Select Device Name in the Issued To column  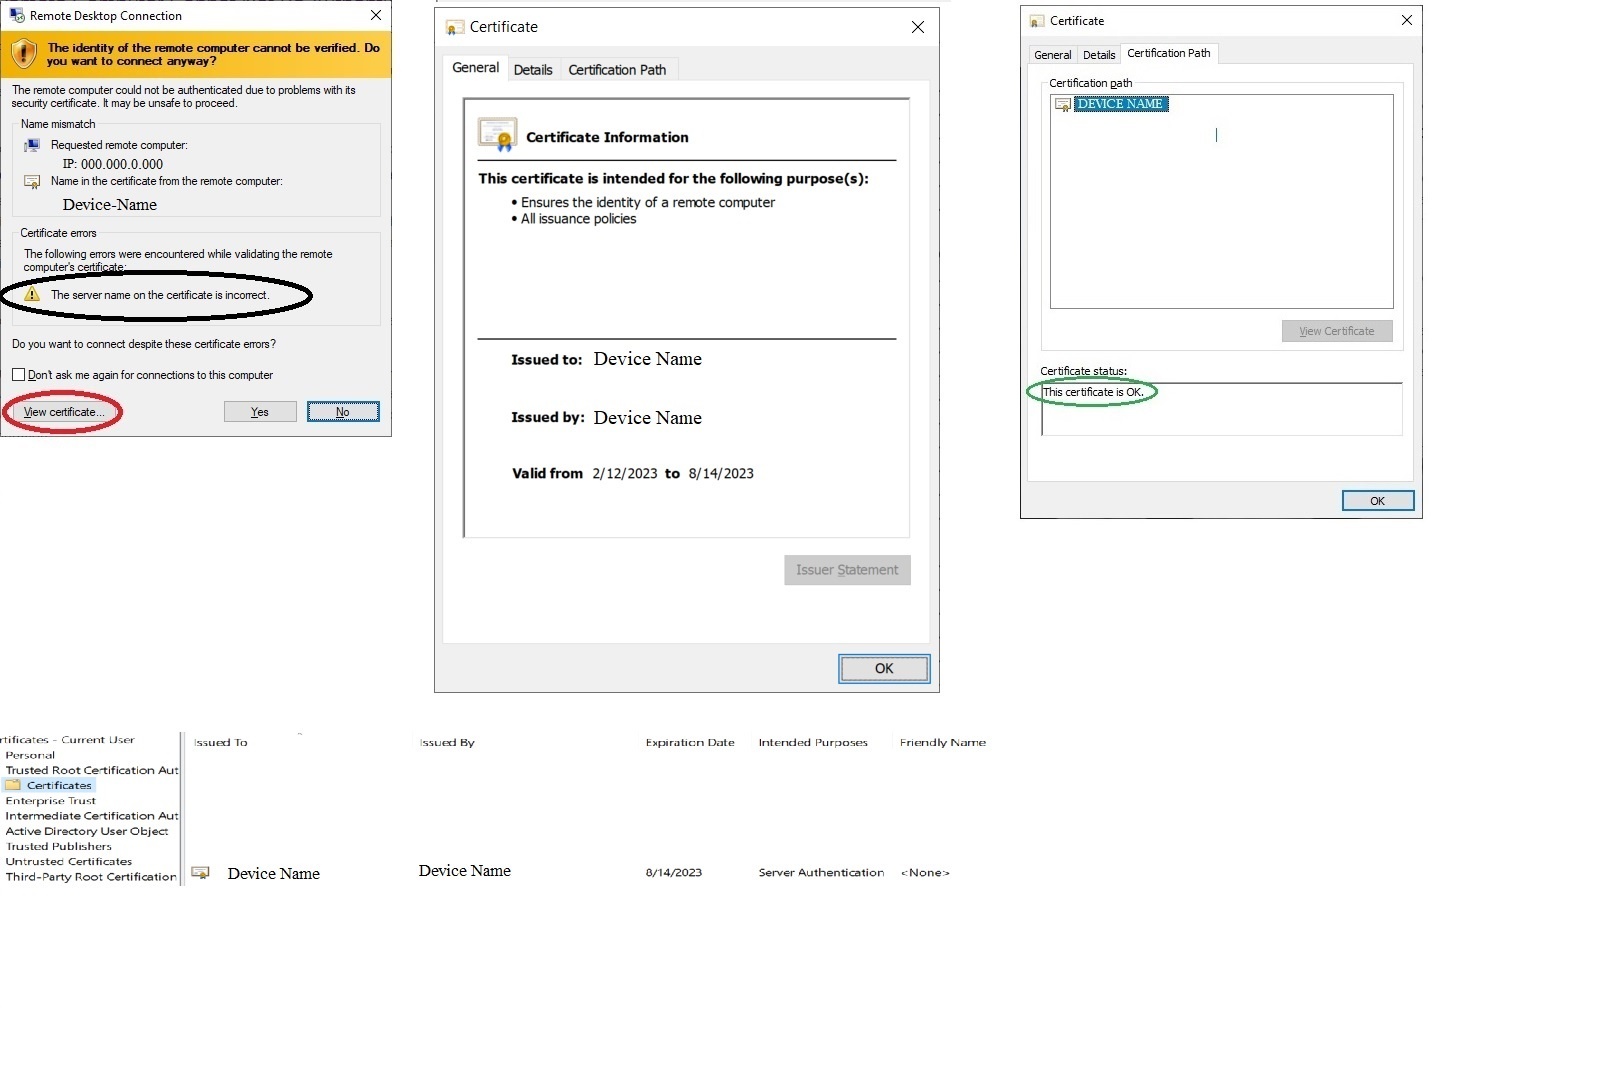274,874
